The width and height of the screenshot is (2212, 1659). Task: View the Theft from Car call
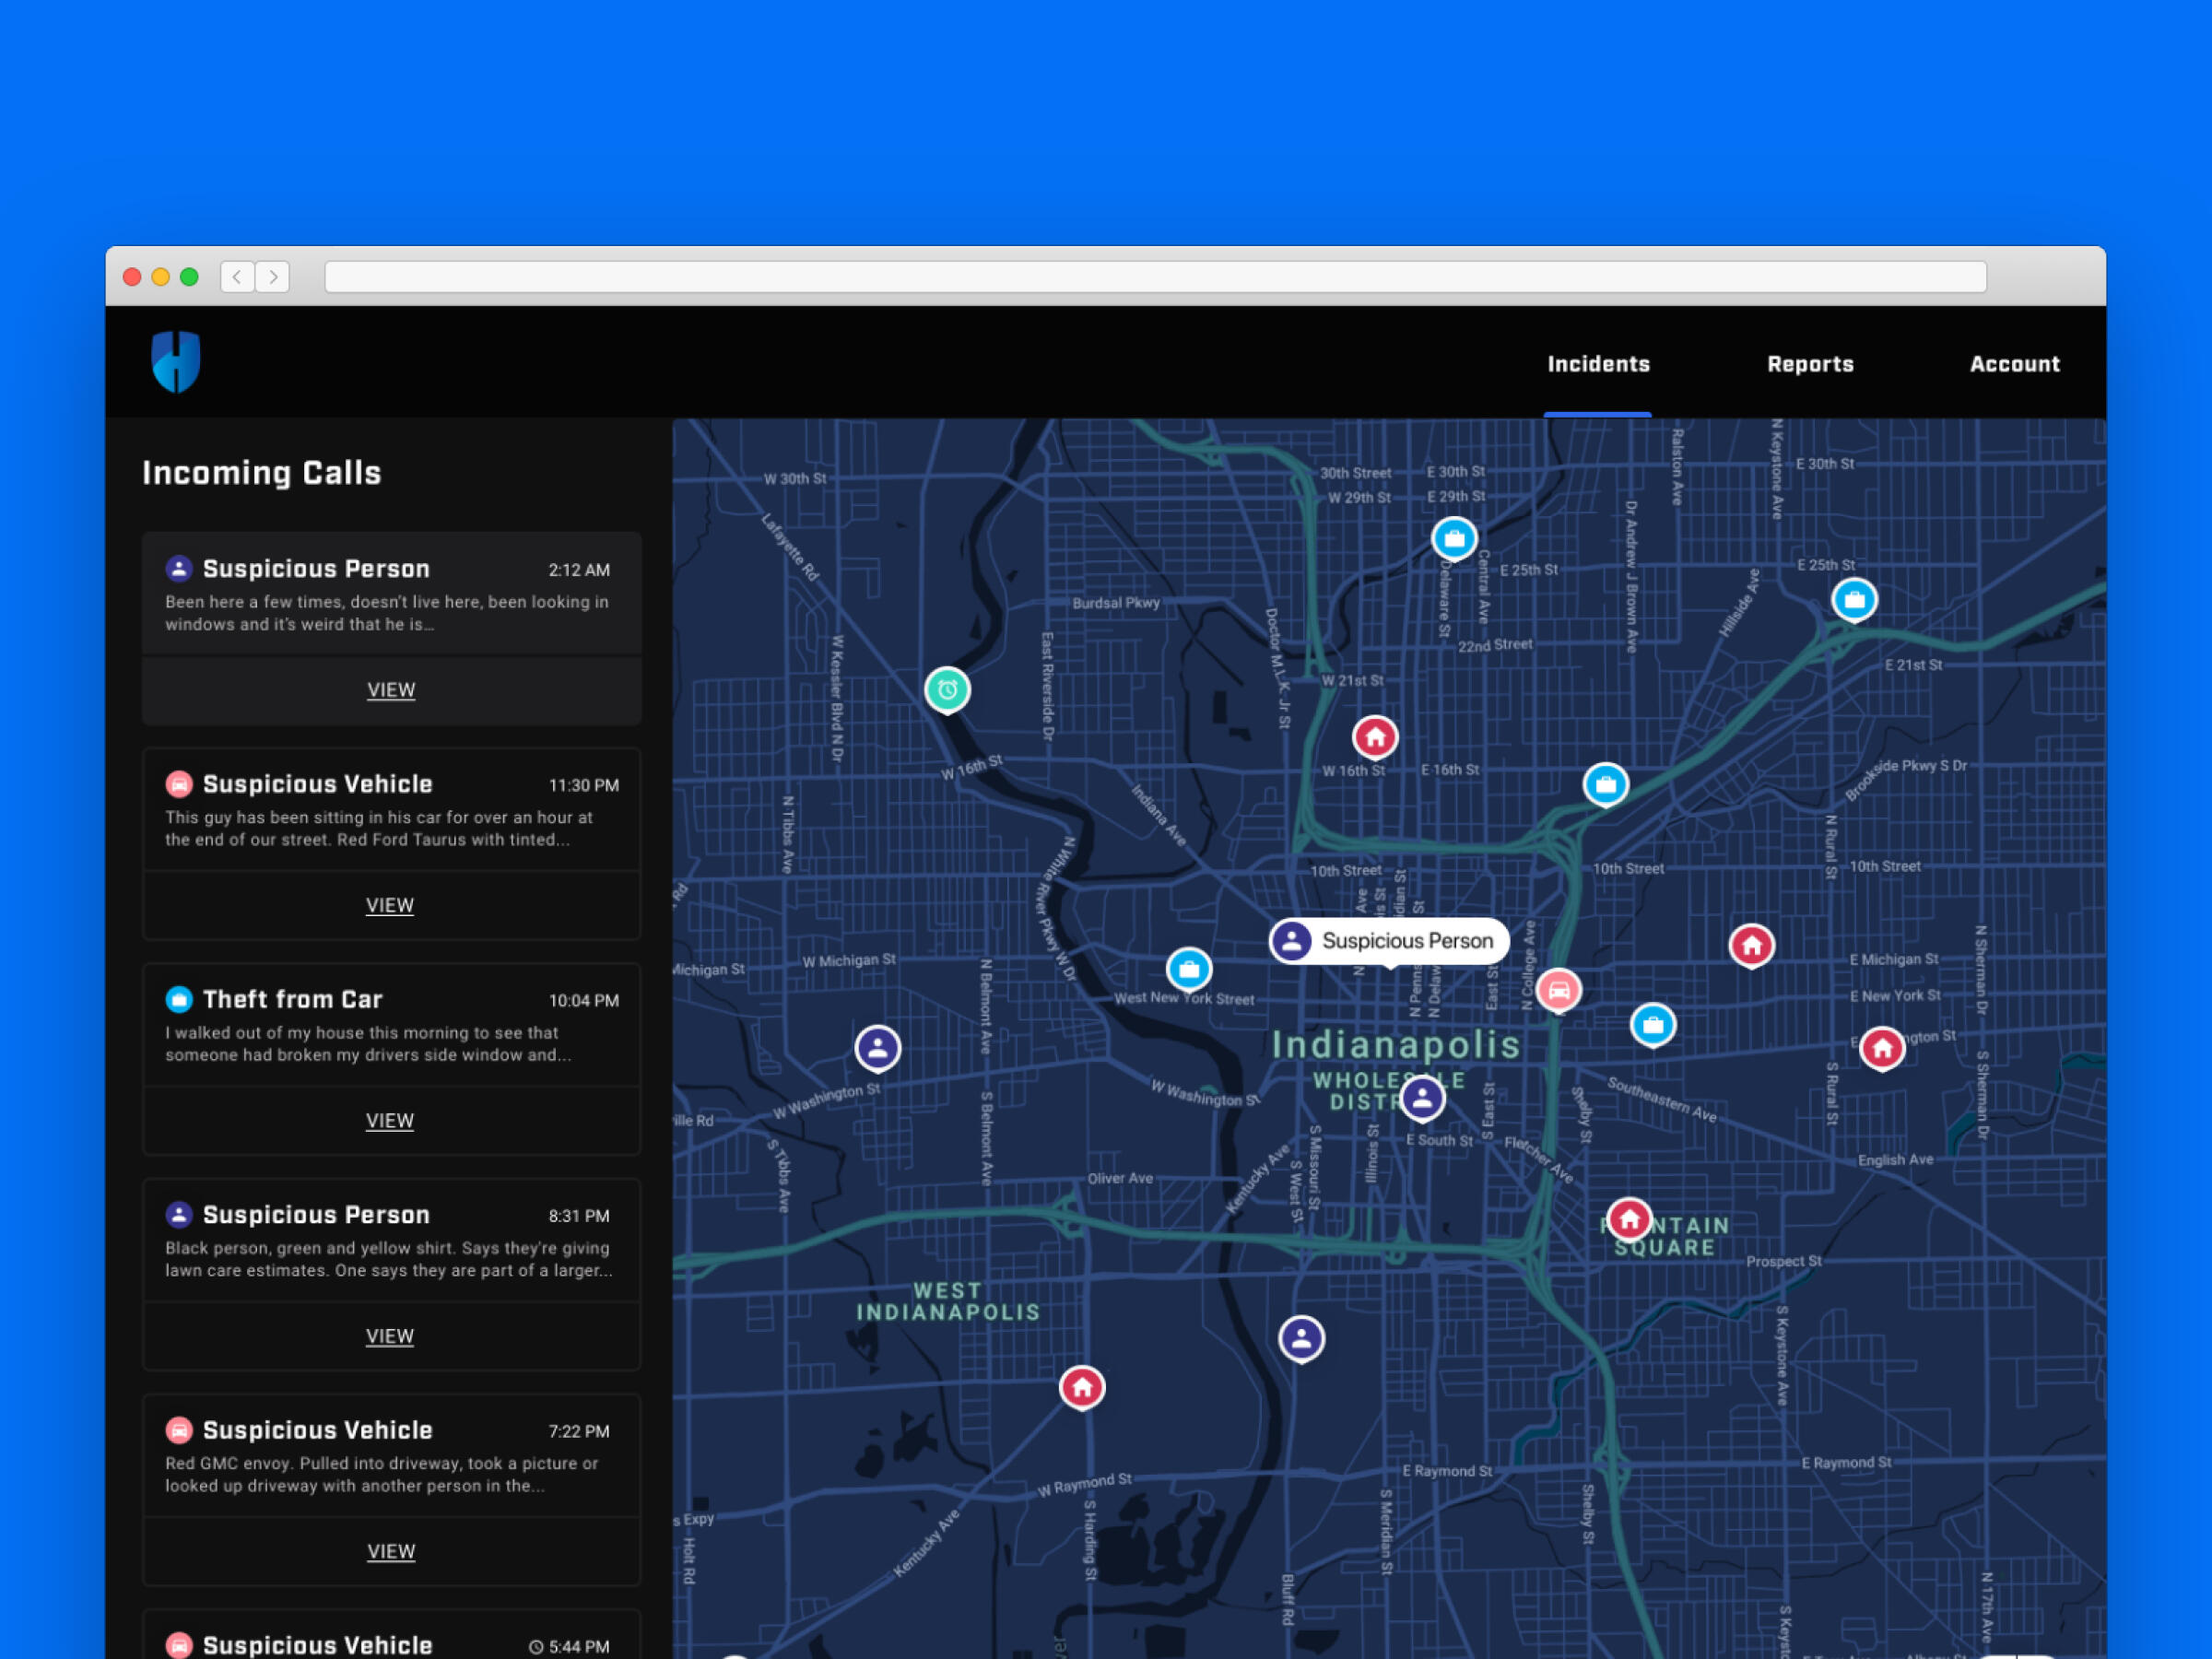click(390, 1120)
